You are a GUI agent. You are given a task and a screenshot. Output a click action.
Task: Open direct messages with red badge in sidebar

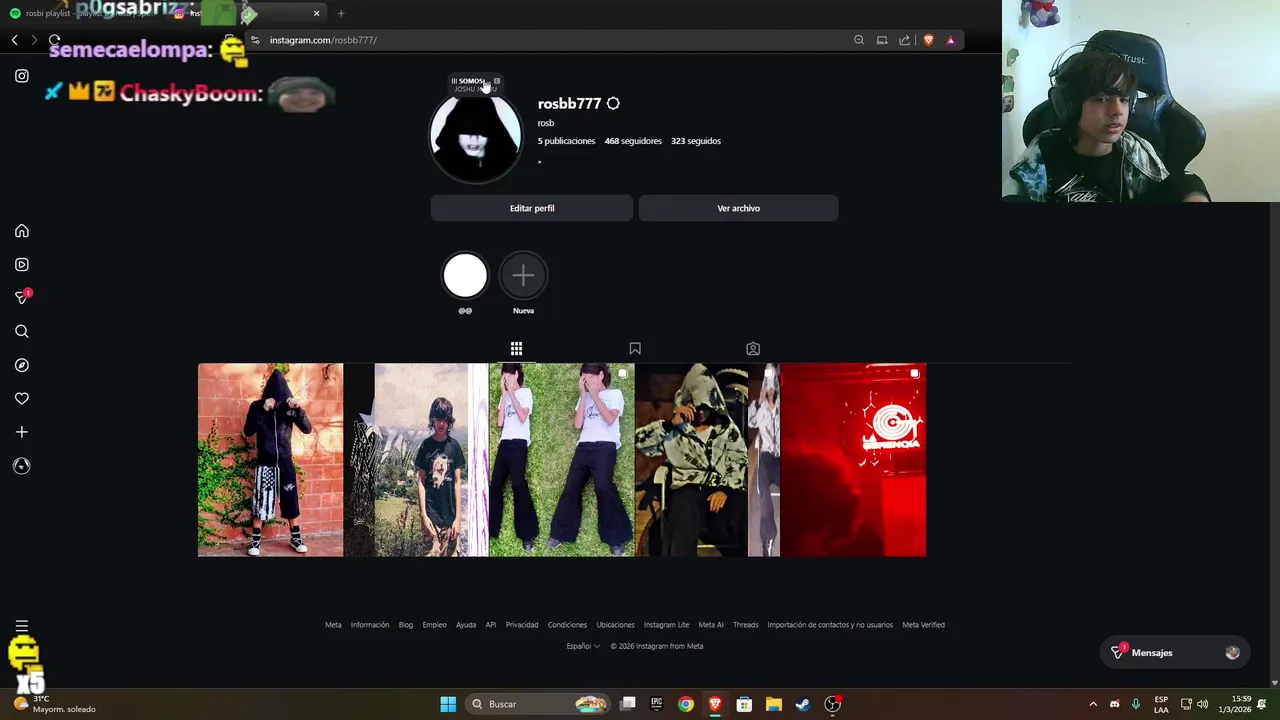coord(22,298)
